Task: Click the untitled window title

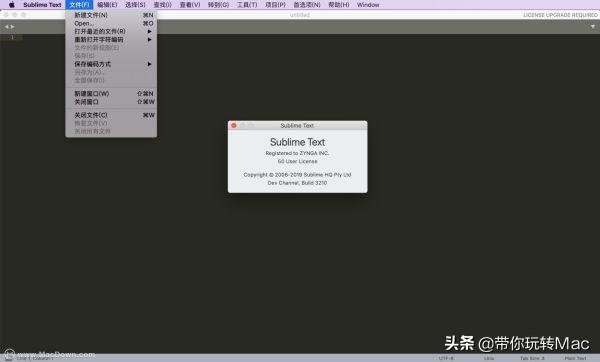Action: pos(300,15)
